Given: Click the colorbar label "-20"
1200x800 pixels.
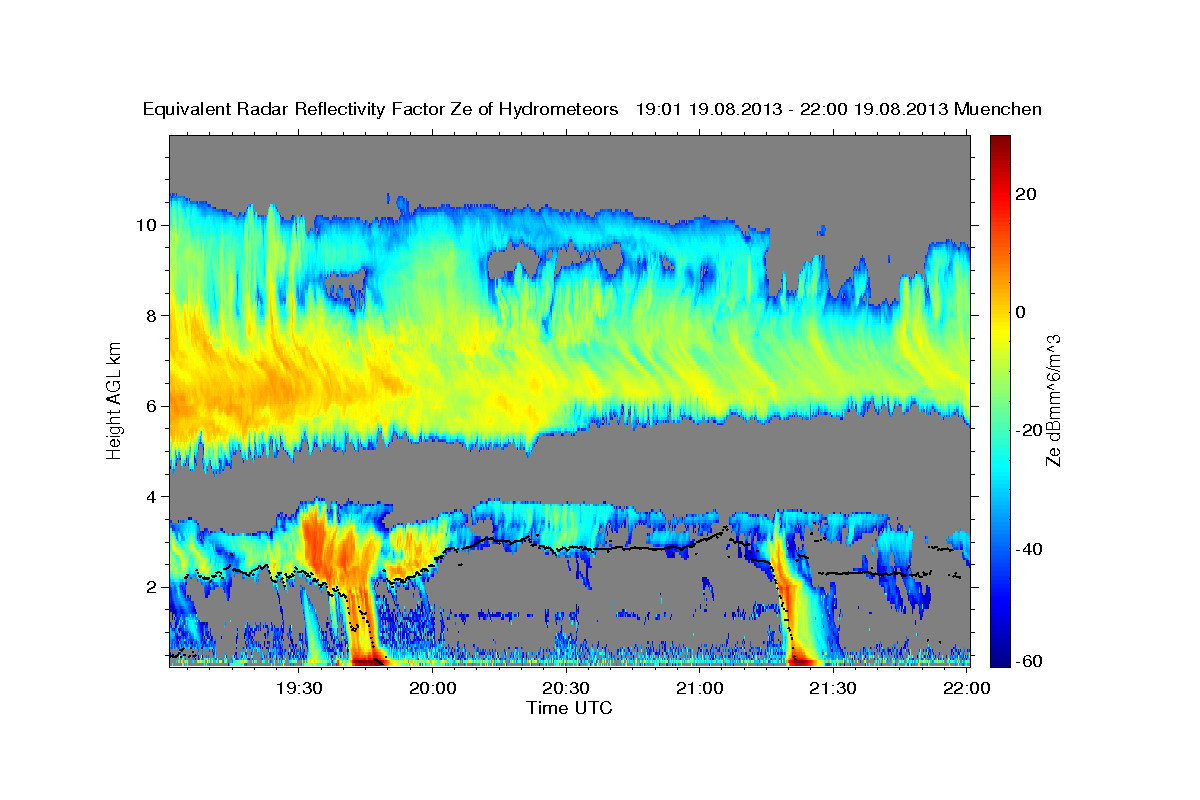Looking at the screenshot, I should (1031, 430).
